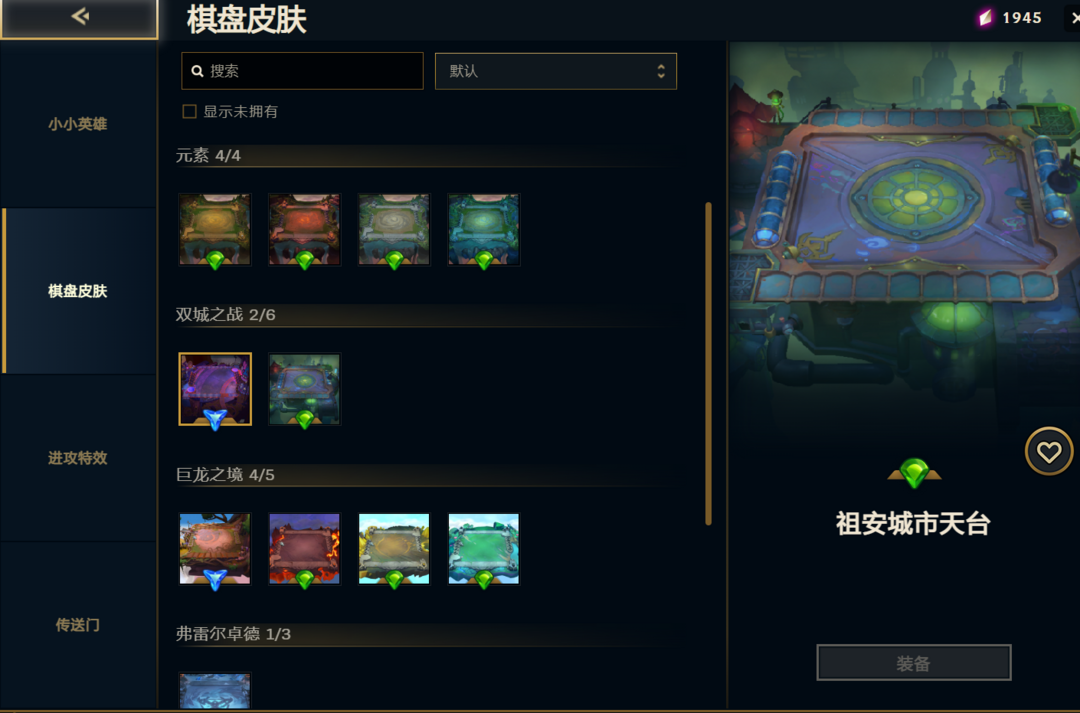Select the red 元素 arena skin
The width and height of the screenshot is (1080, 713).
[304, 229]
